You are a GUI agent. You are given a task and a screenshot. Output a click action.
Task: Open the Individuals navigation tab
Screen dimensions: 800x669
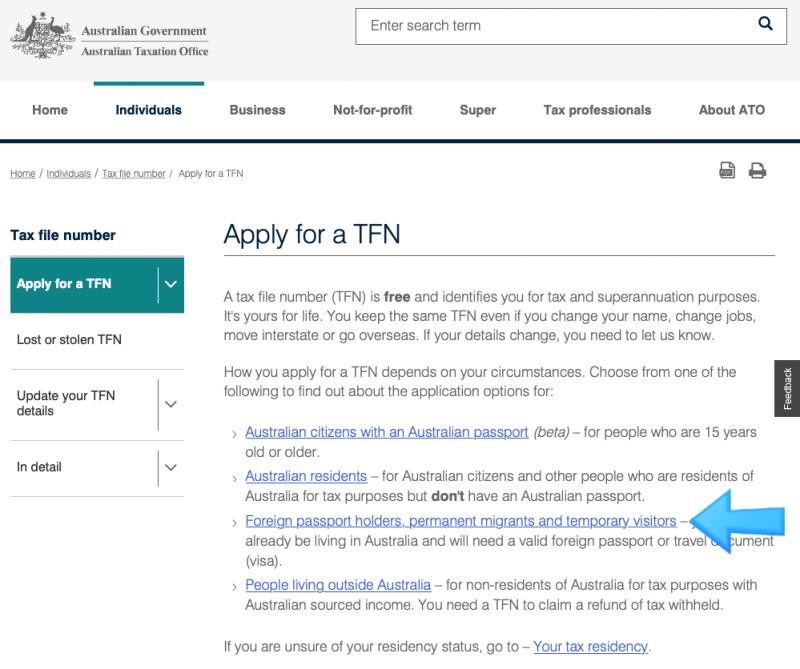148,110
